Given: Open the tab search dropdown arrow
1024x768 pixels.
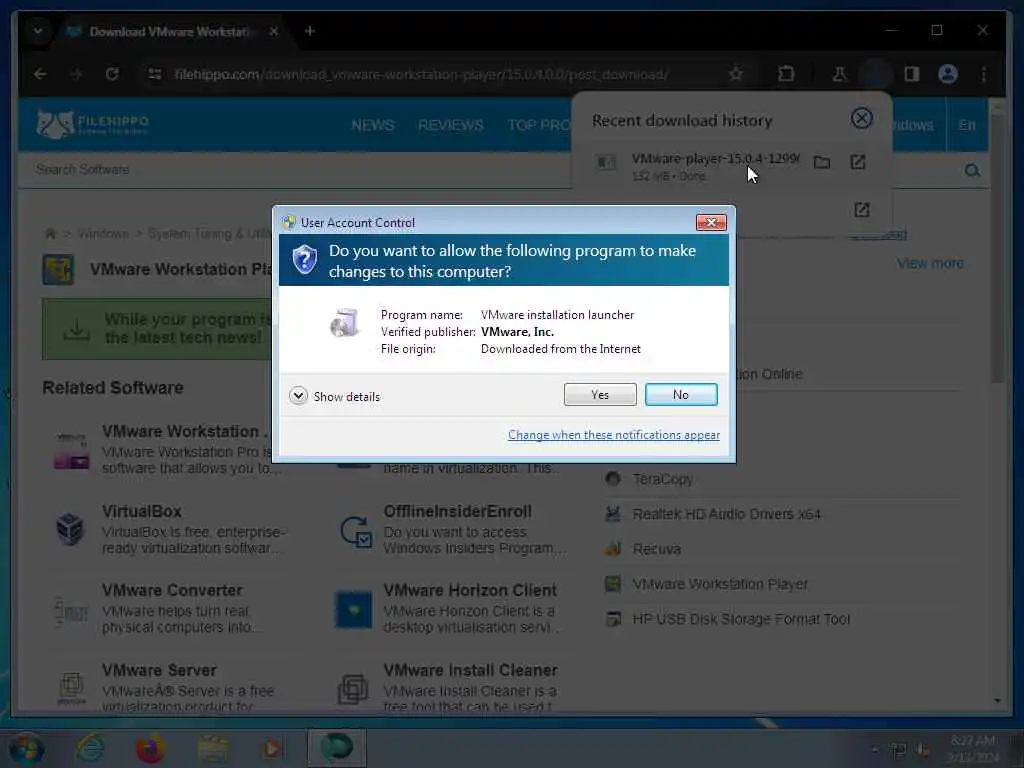Looking at the screenshot, I should click(38, 31).
